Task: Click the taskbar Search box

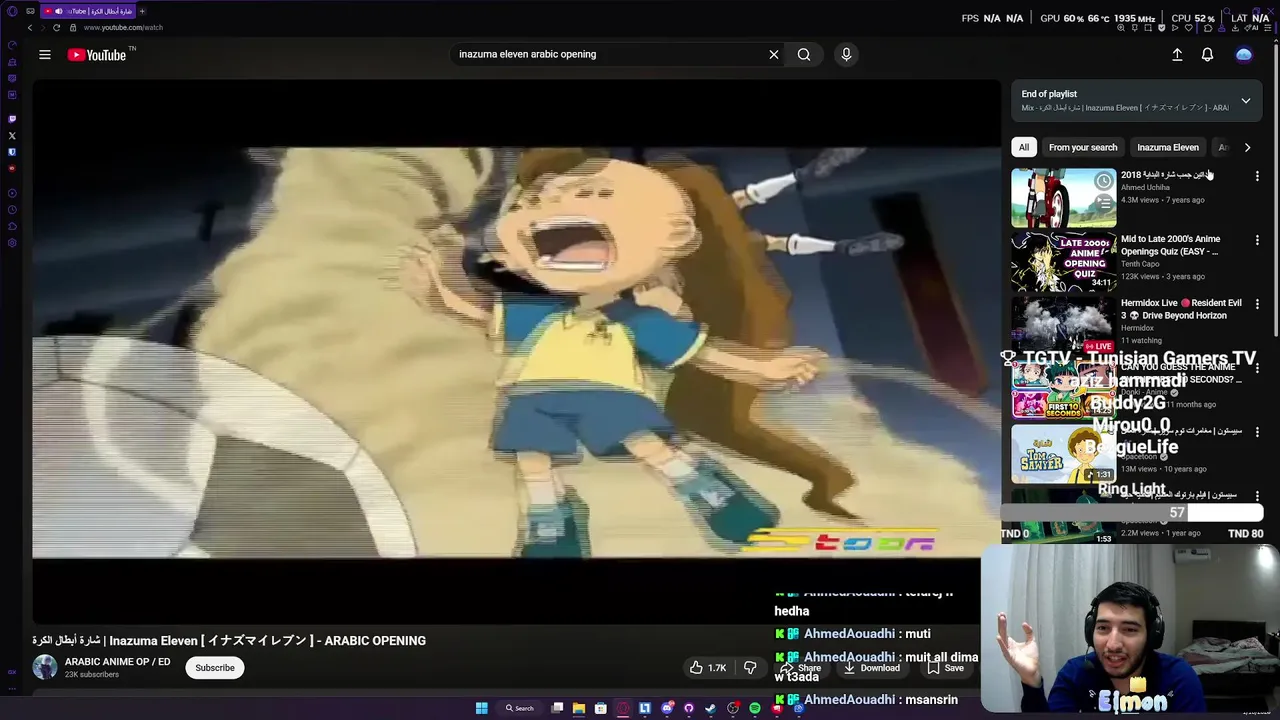Action: click(x=519, y=708)
